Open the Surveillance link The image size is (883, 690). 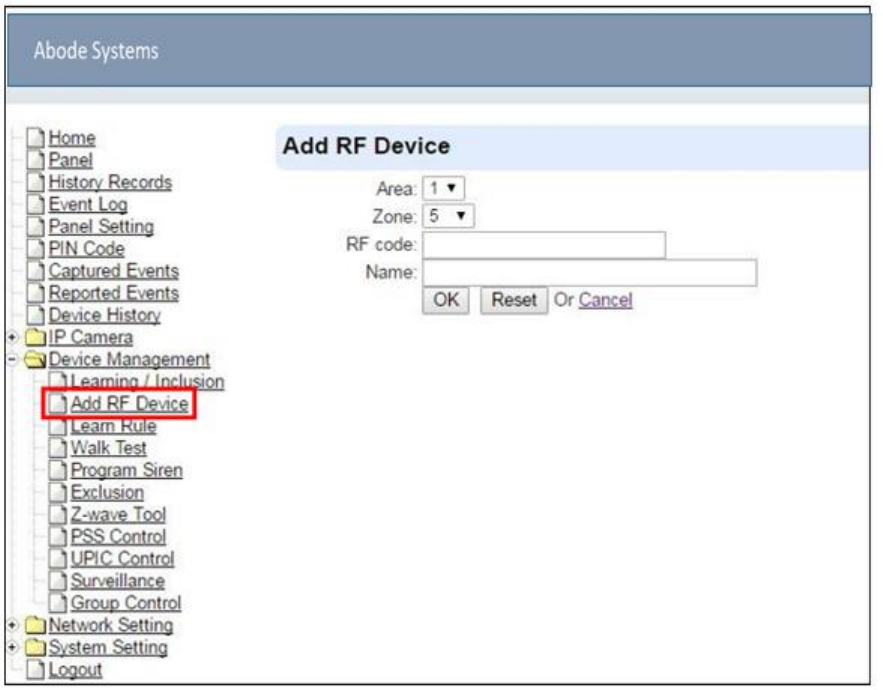(118, 581)
